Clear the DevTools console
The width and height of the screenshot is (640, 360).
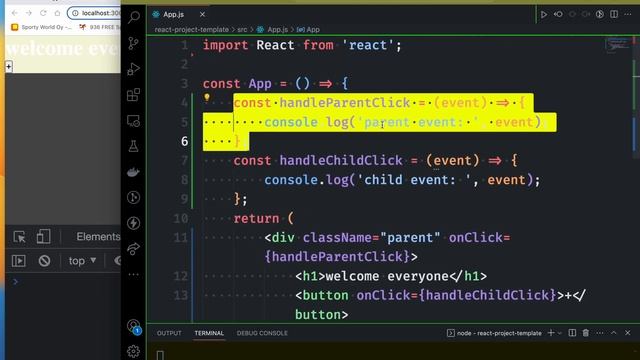44,261
